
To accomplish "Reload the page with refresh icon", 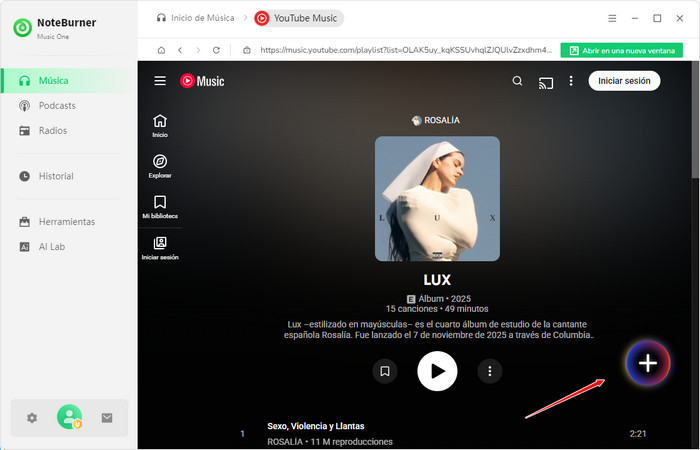I will pos(217,50).
